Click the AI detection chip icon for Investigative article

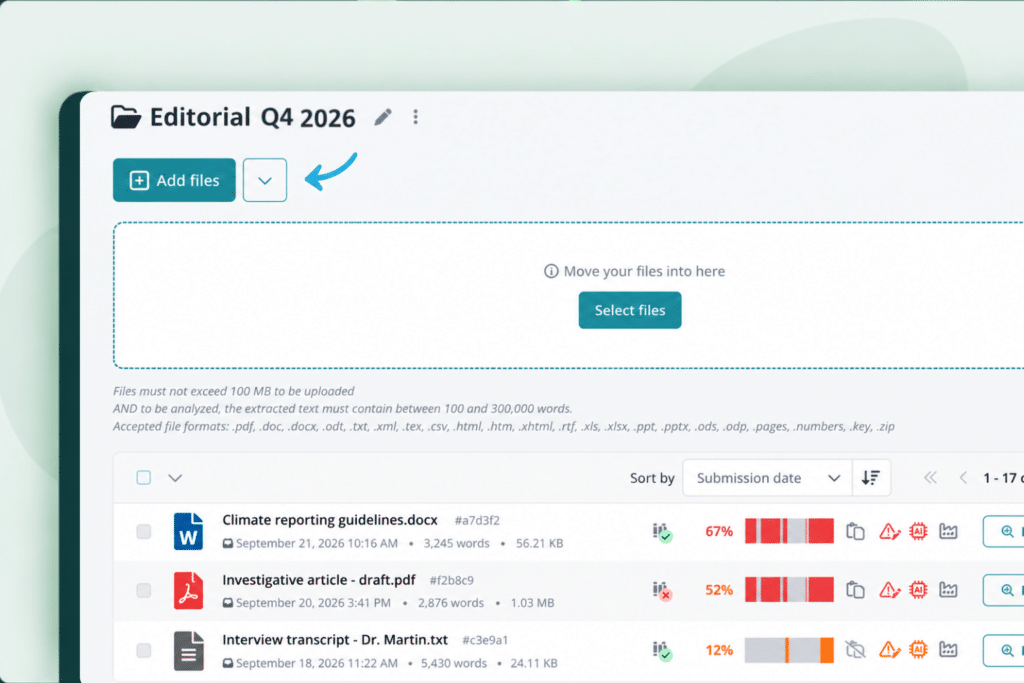[x=918, y=590]
